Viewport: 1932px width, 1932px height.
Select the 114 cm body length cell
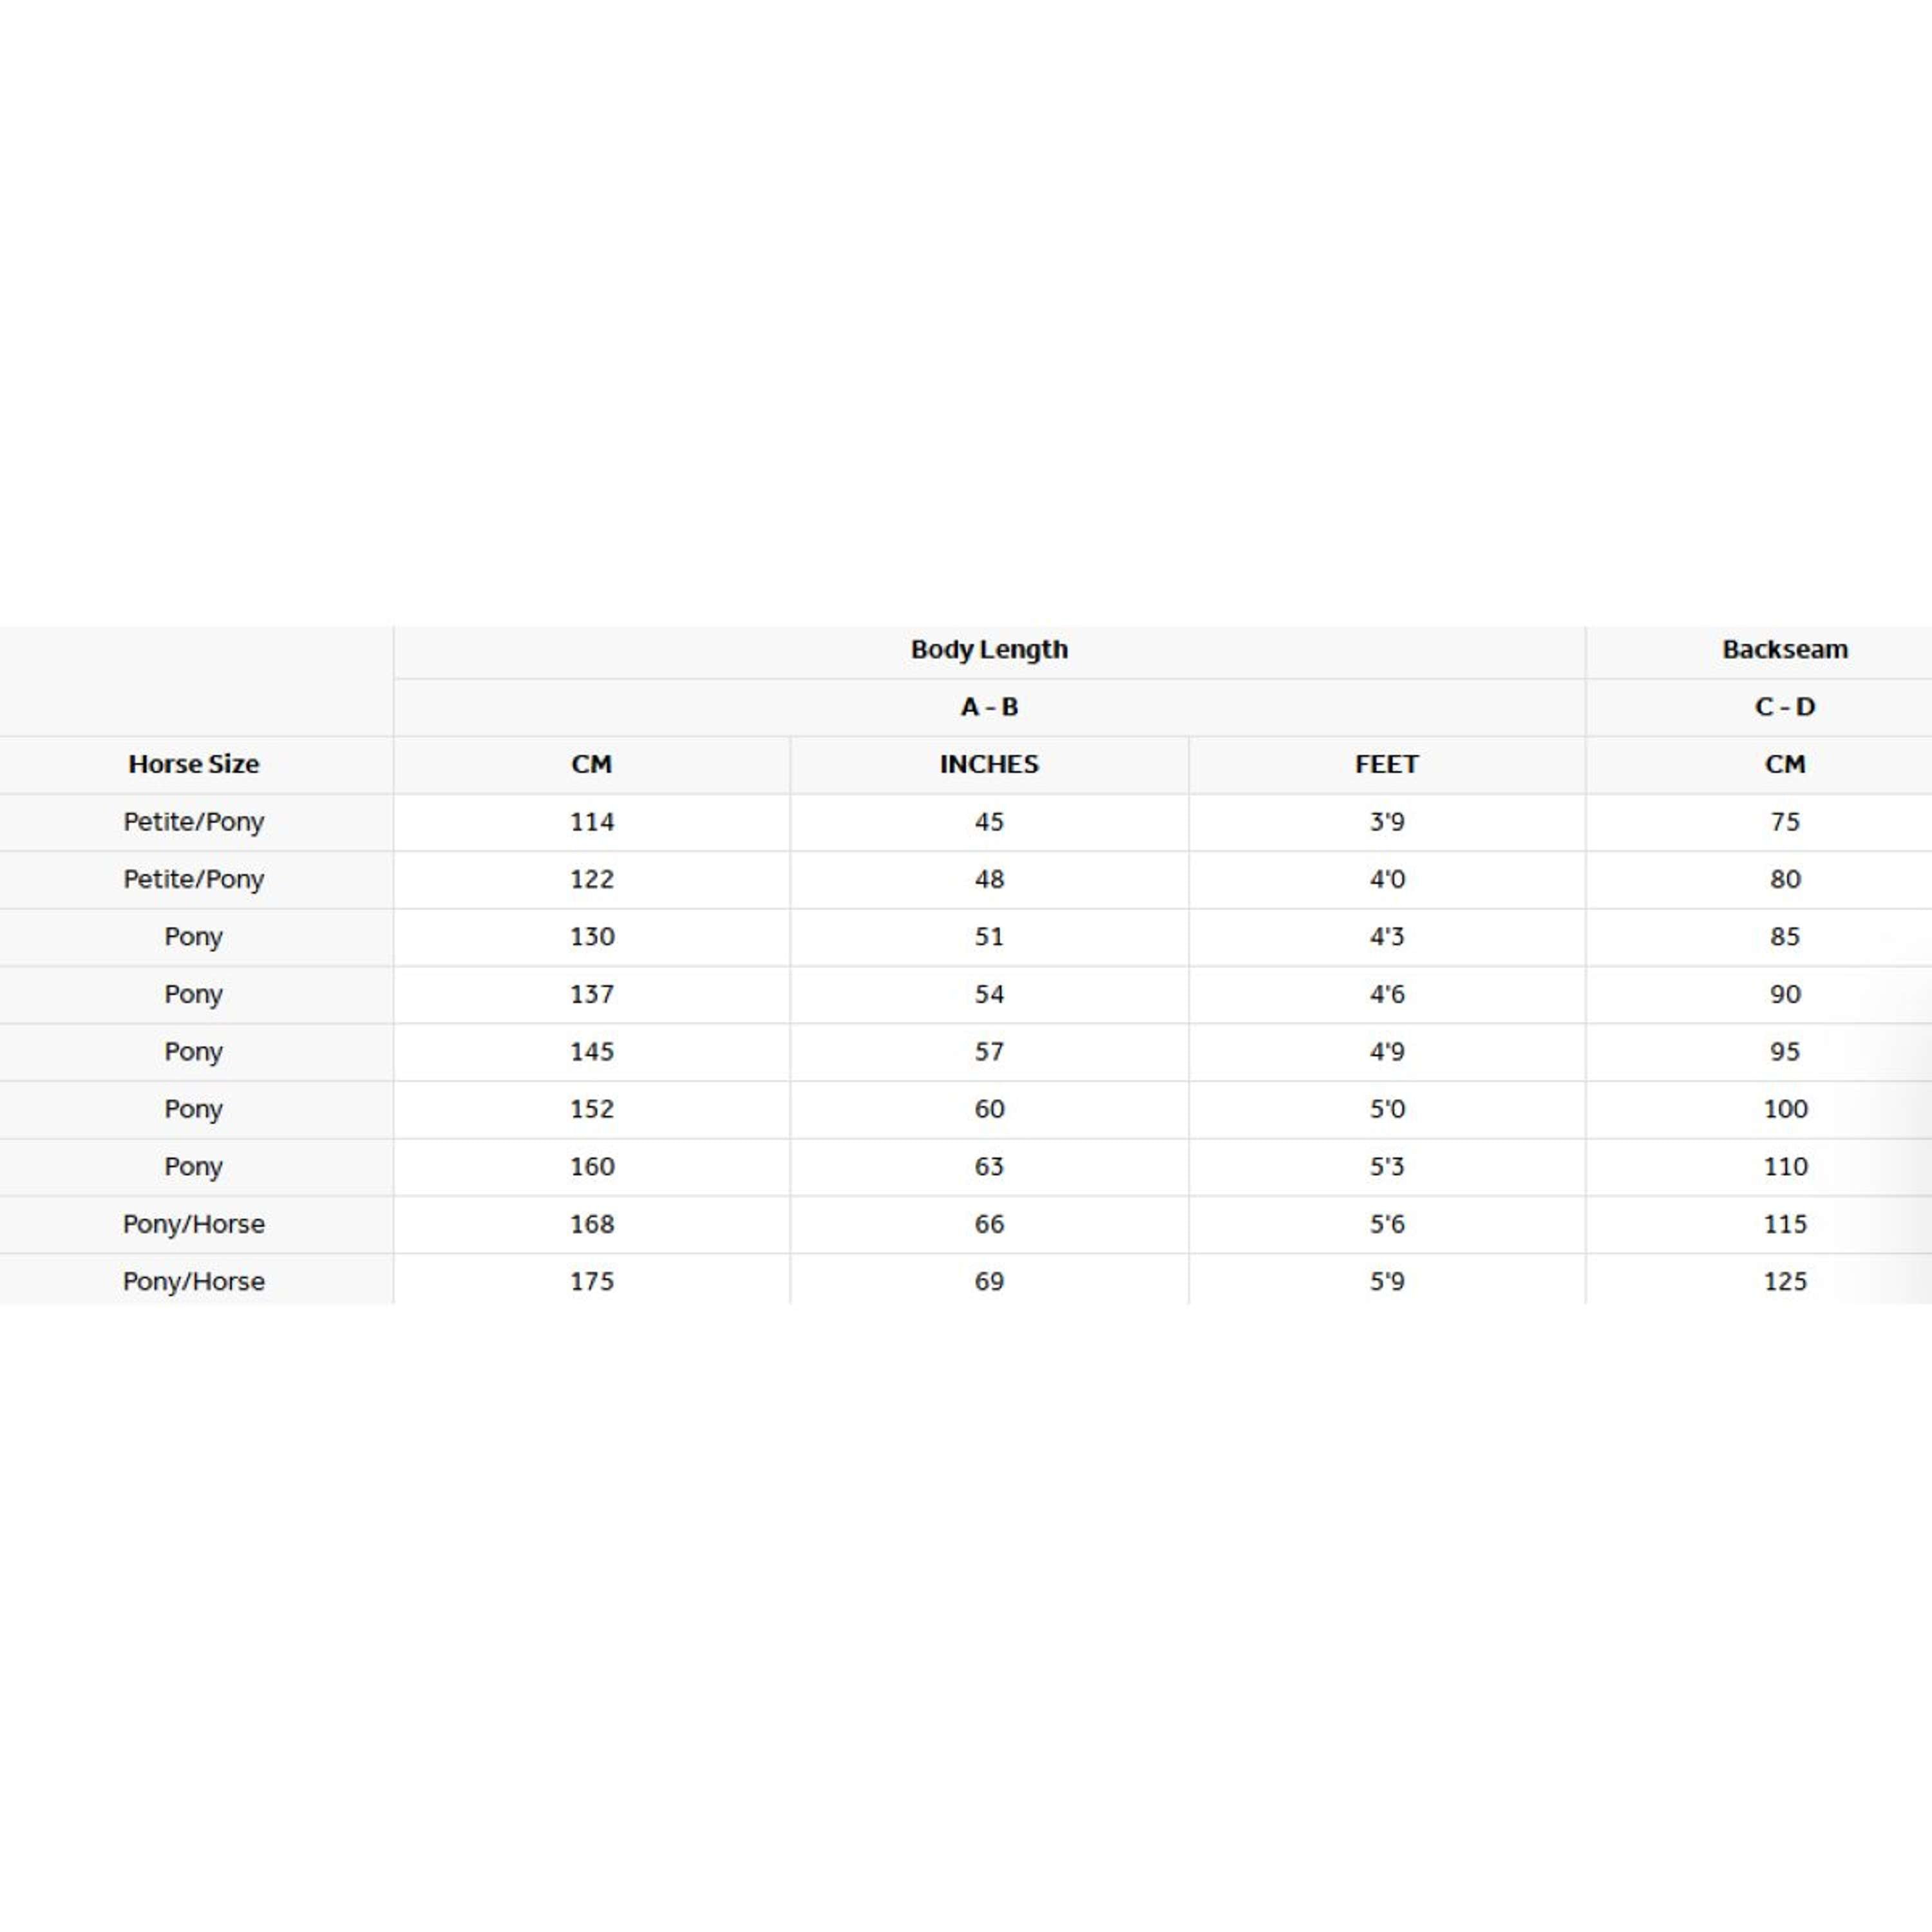point(591,822)
